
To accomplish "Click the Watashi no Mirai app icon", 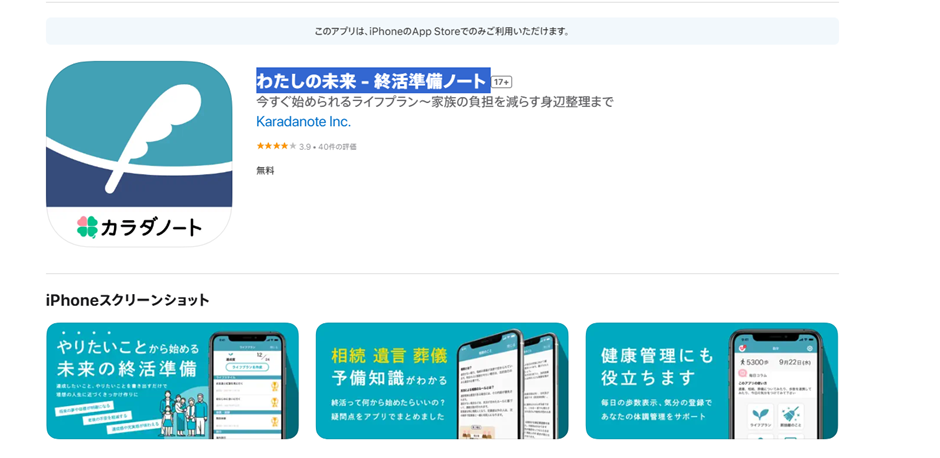I will pos(139,153).
